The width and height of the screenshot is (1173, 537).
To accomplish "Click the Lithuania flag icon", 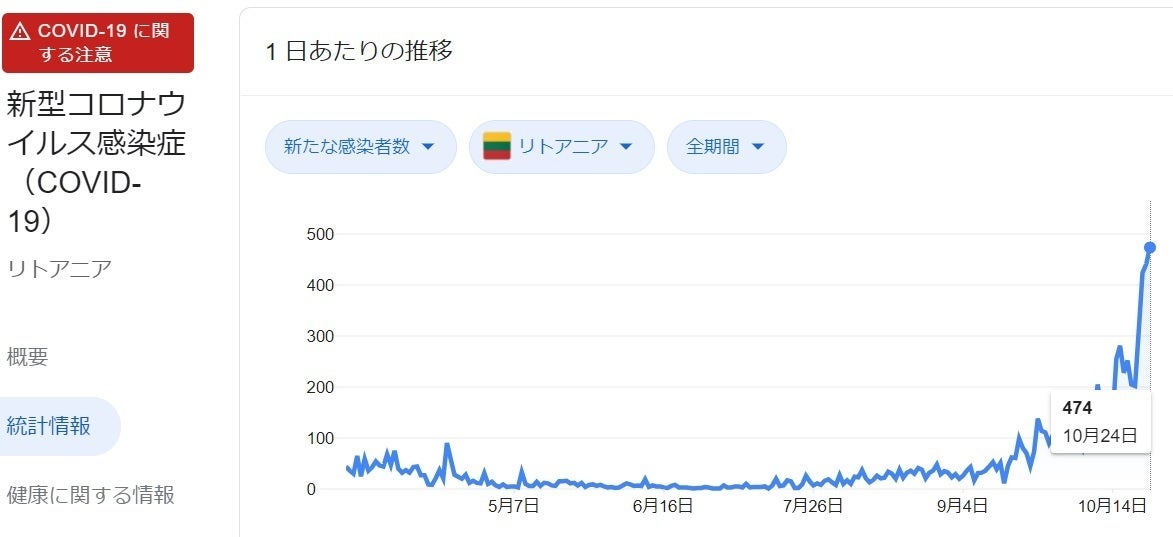I will 497,146.
